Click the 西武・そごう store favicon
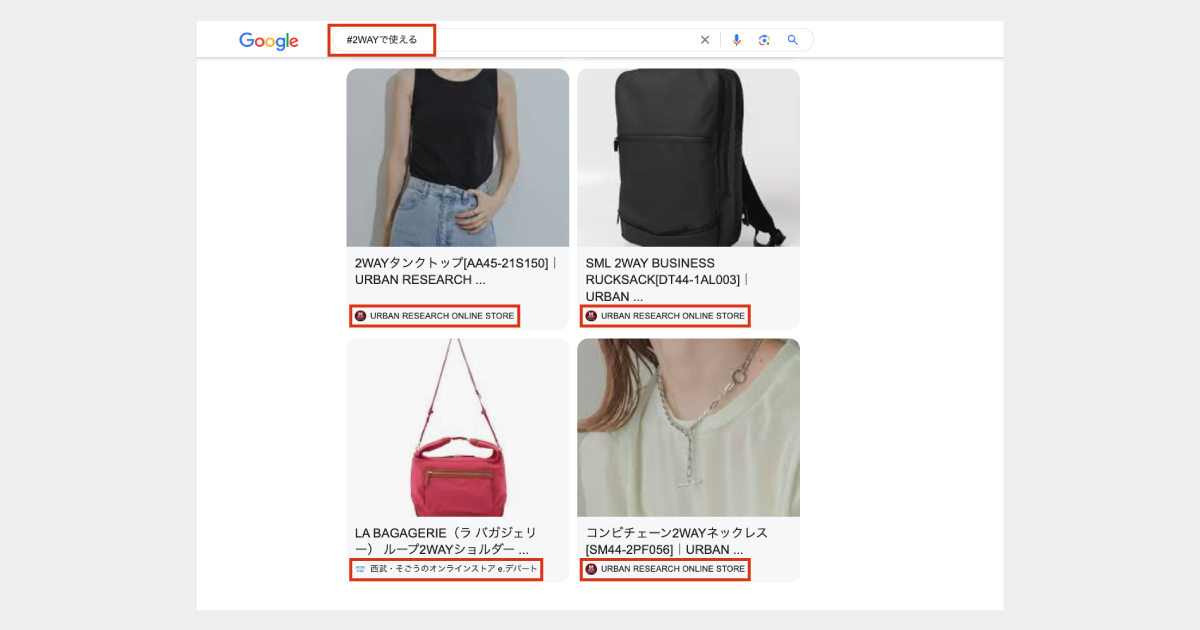Image resolution: width=1200 pixels, height=630 pixels. coord(361,569)
